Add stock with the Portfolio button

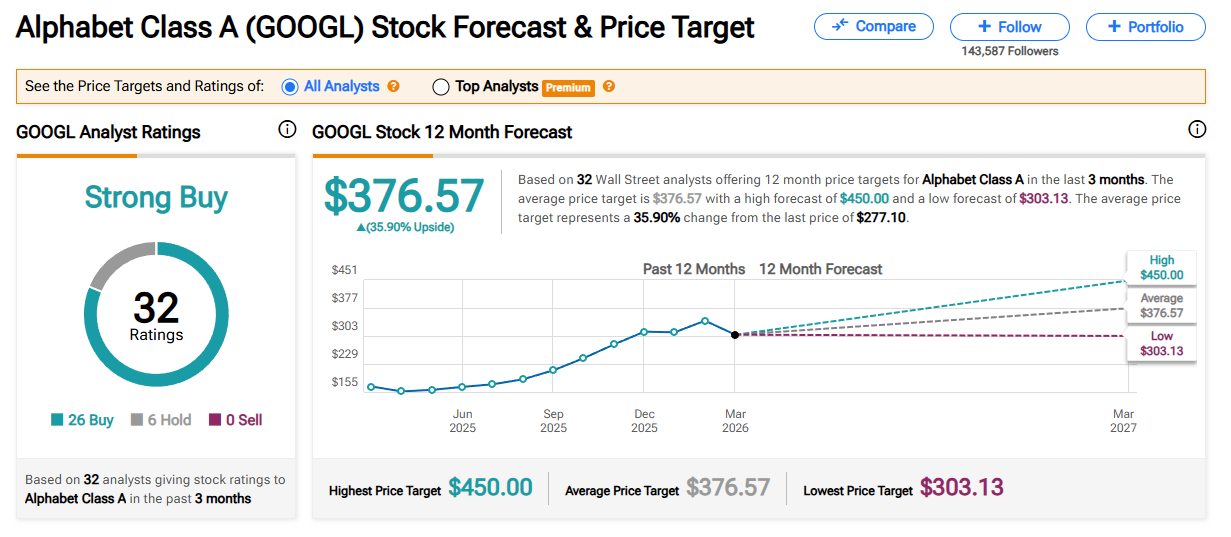(1147, 27)
